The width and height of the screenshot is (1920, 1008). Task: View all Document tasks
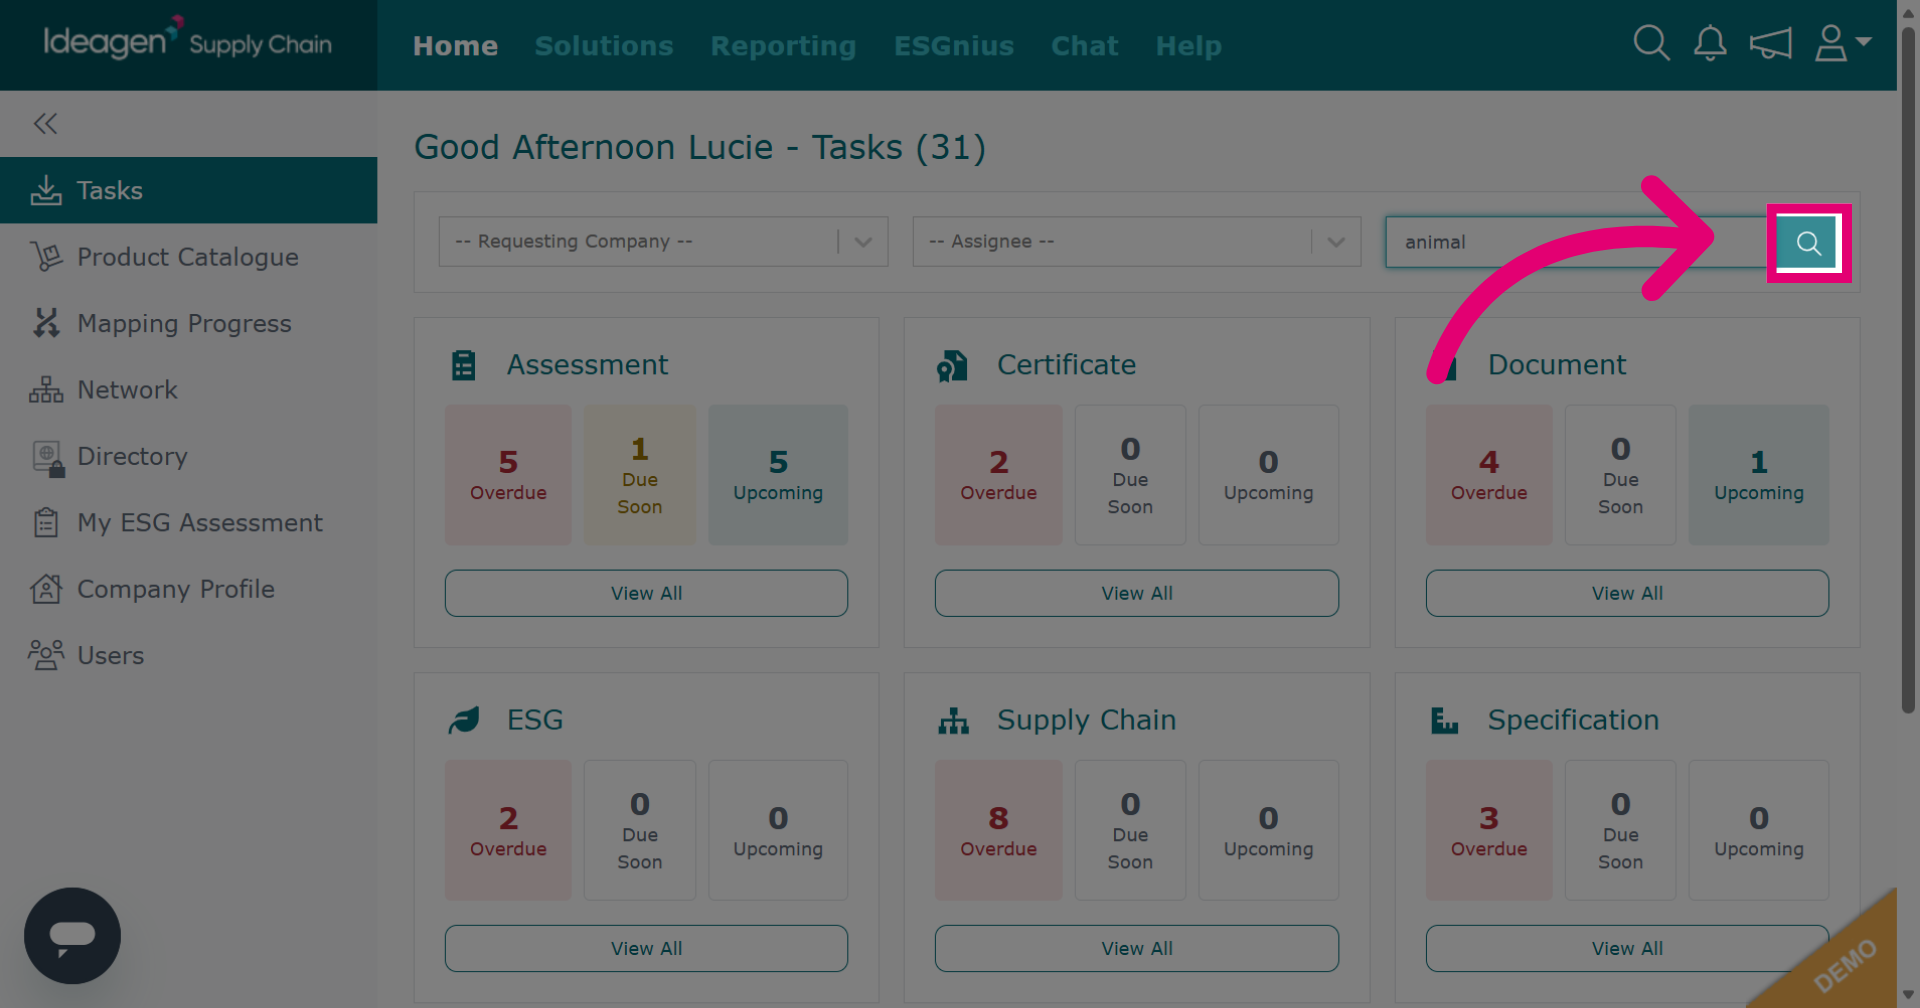(x=1627, y=593)
